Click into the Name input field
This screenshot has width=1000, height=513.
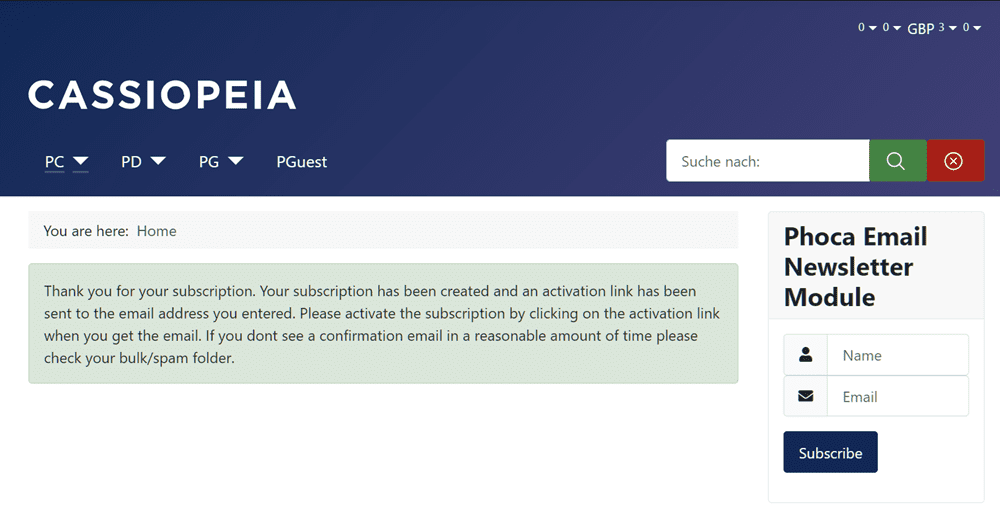click(897, 355)
